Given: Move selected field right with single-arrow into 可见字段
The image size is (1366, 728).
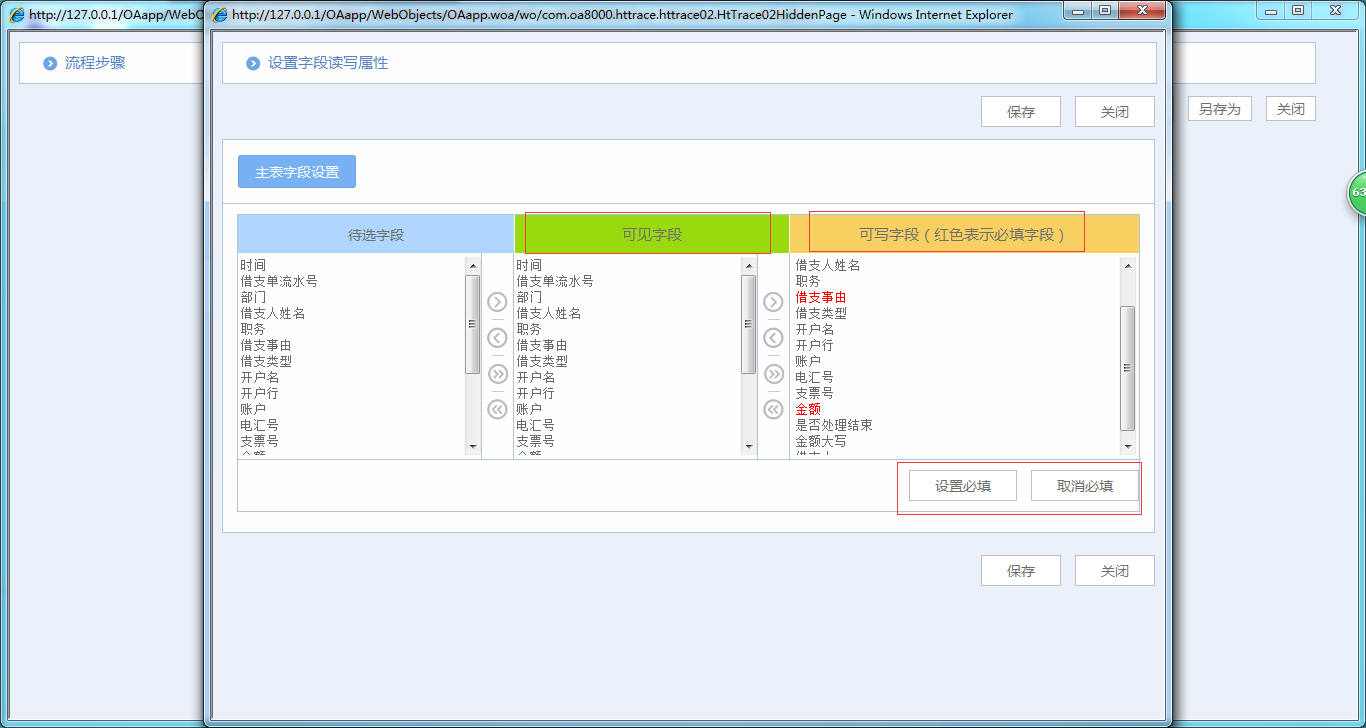Looking at the screenshot, I should pyautogui.click(x=497, y=302).
